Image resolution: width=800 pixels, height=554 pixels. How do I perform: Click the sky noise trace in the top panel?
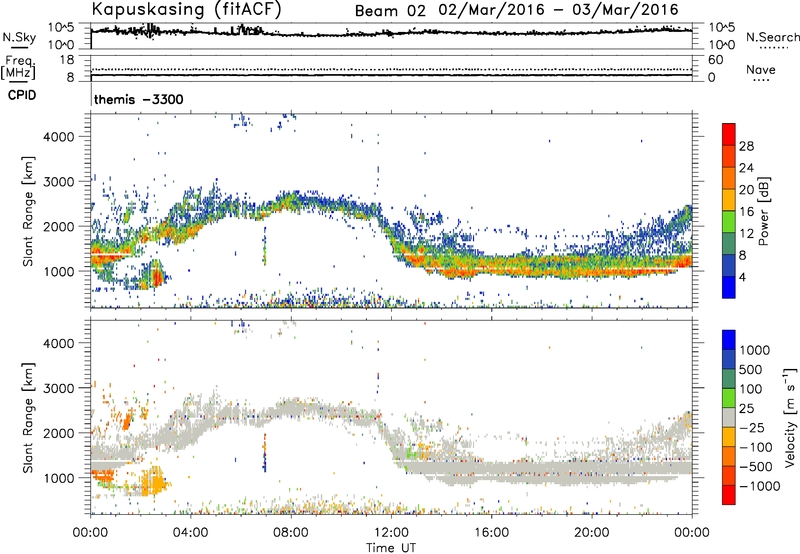click(391, 33)
